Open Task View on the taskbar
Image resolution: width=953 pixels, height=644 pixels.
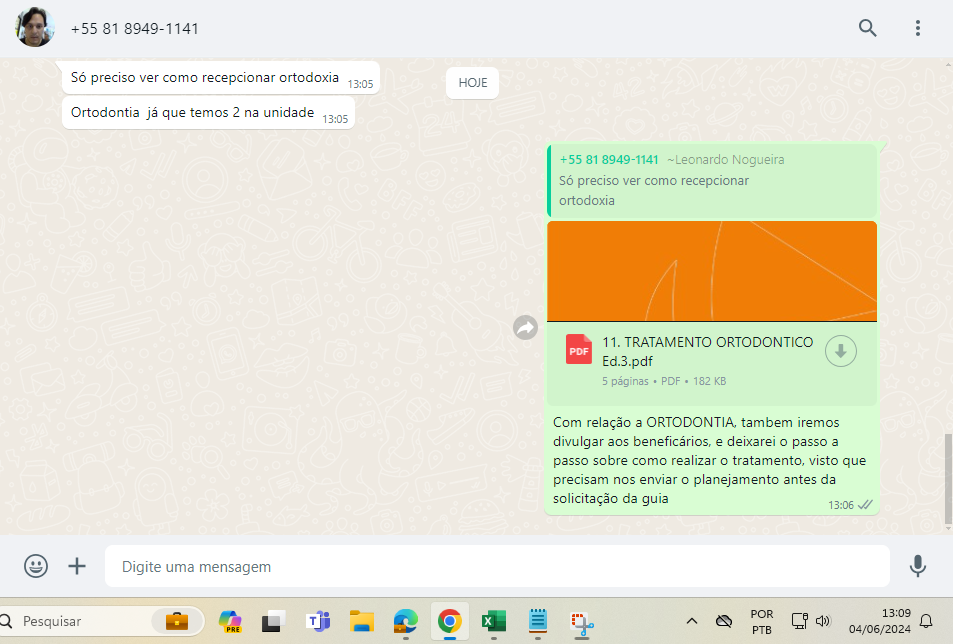tap(274, 621)
